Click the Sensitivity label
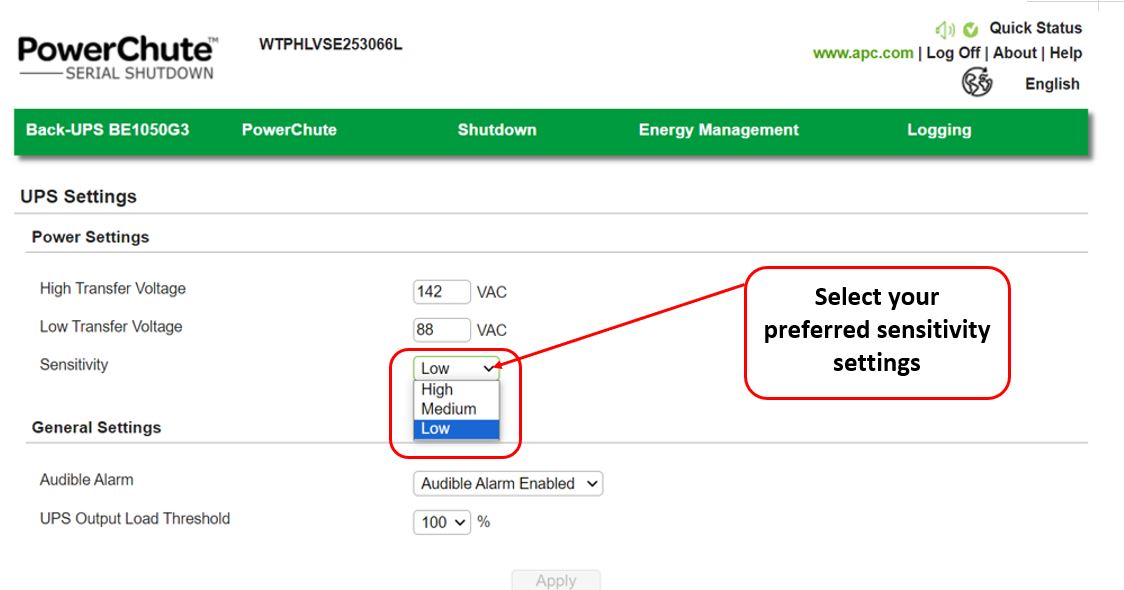 tap(74, 365)
